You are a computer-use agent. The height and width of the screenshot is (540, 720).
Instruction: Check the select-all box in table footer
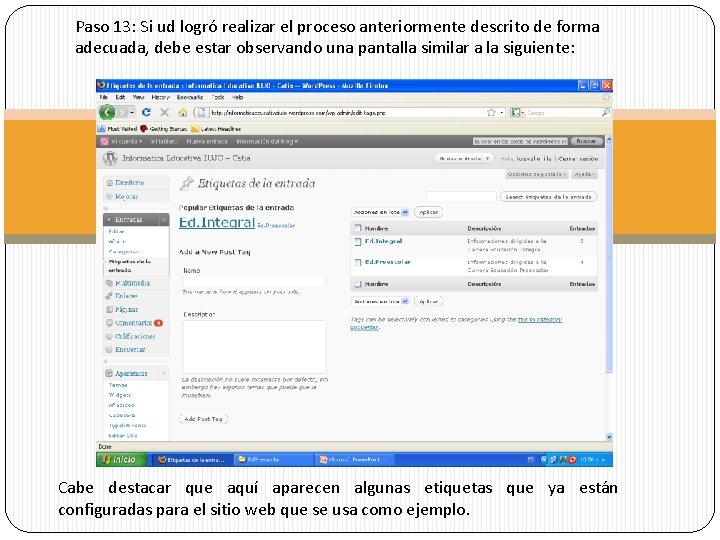click(x=358, y=284)
